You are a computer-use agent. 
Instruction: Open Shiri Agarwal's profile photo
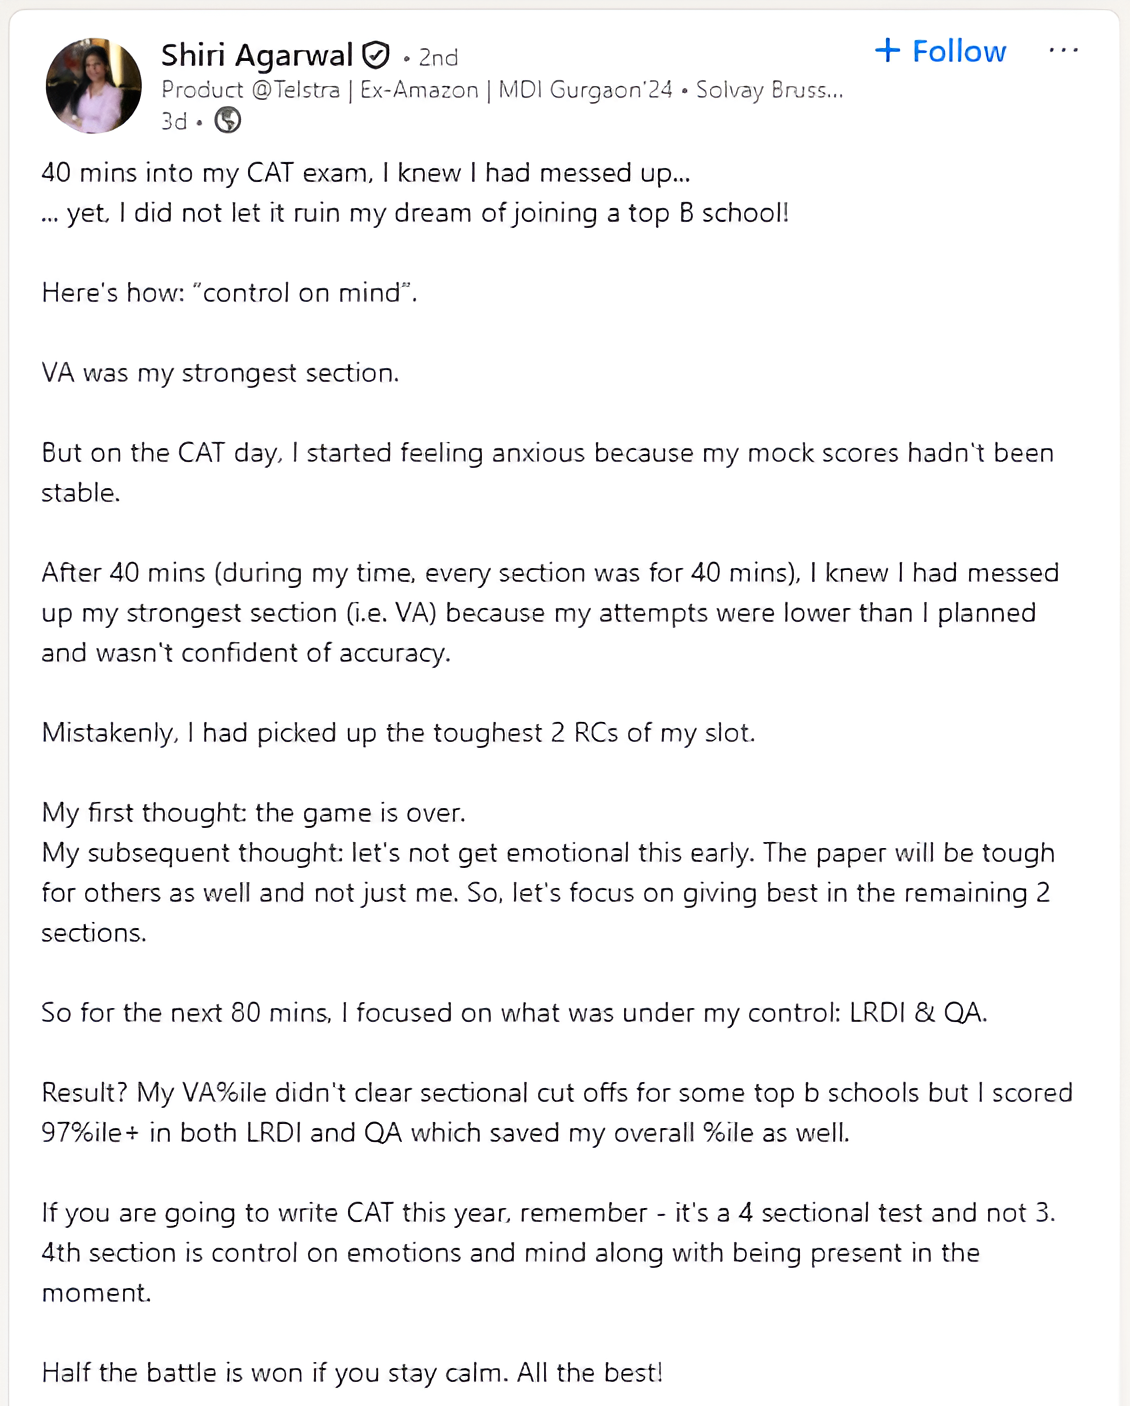tap(94, 86)
